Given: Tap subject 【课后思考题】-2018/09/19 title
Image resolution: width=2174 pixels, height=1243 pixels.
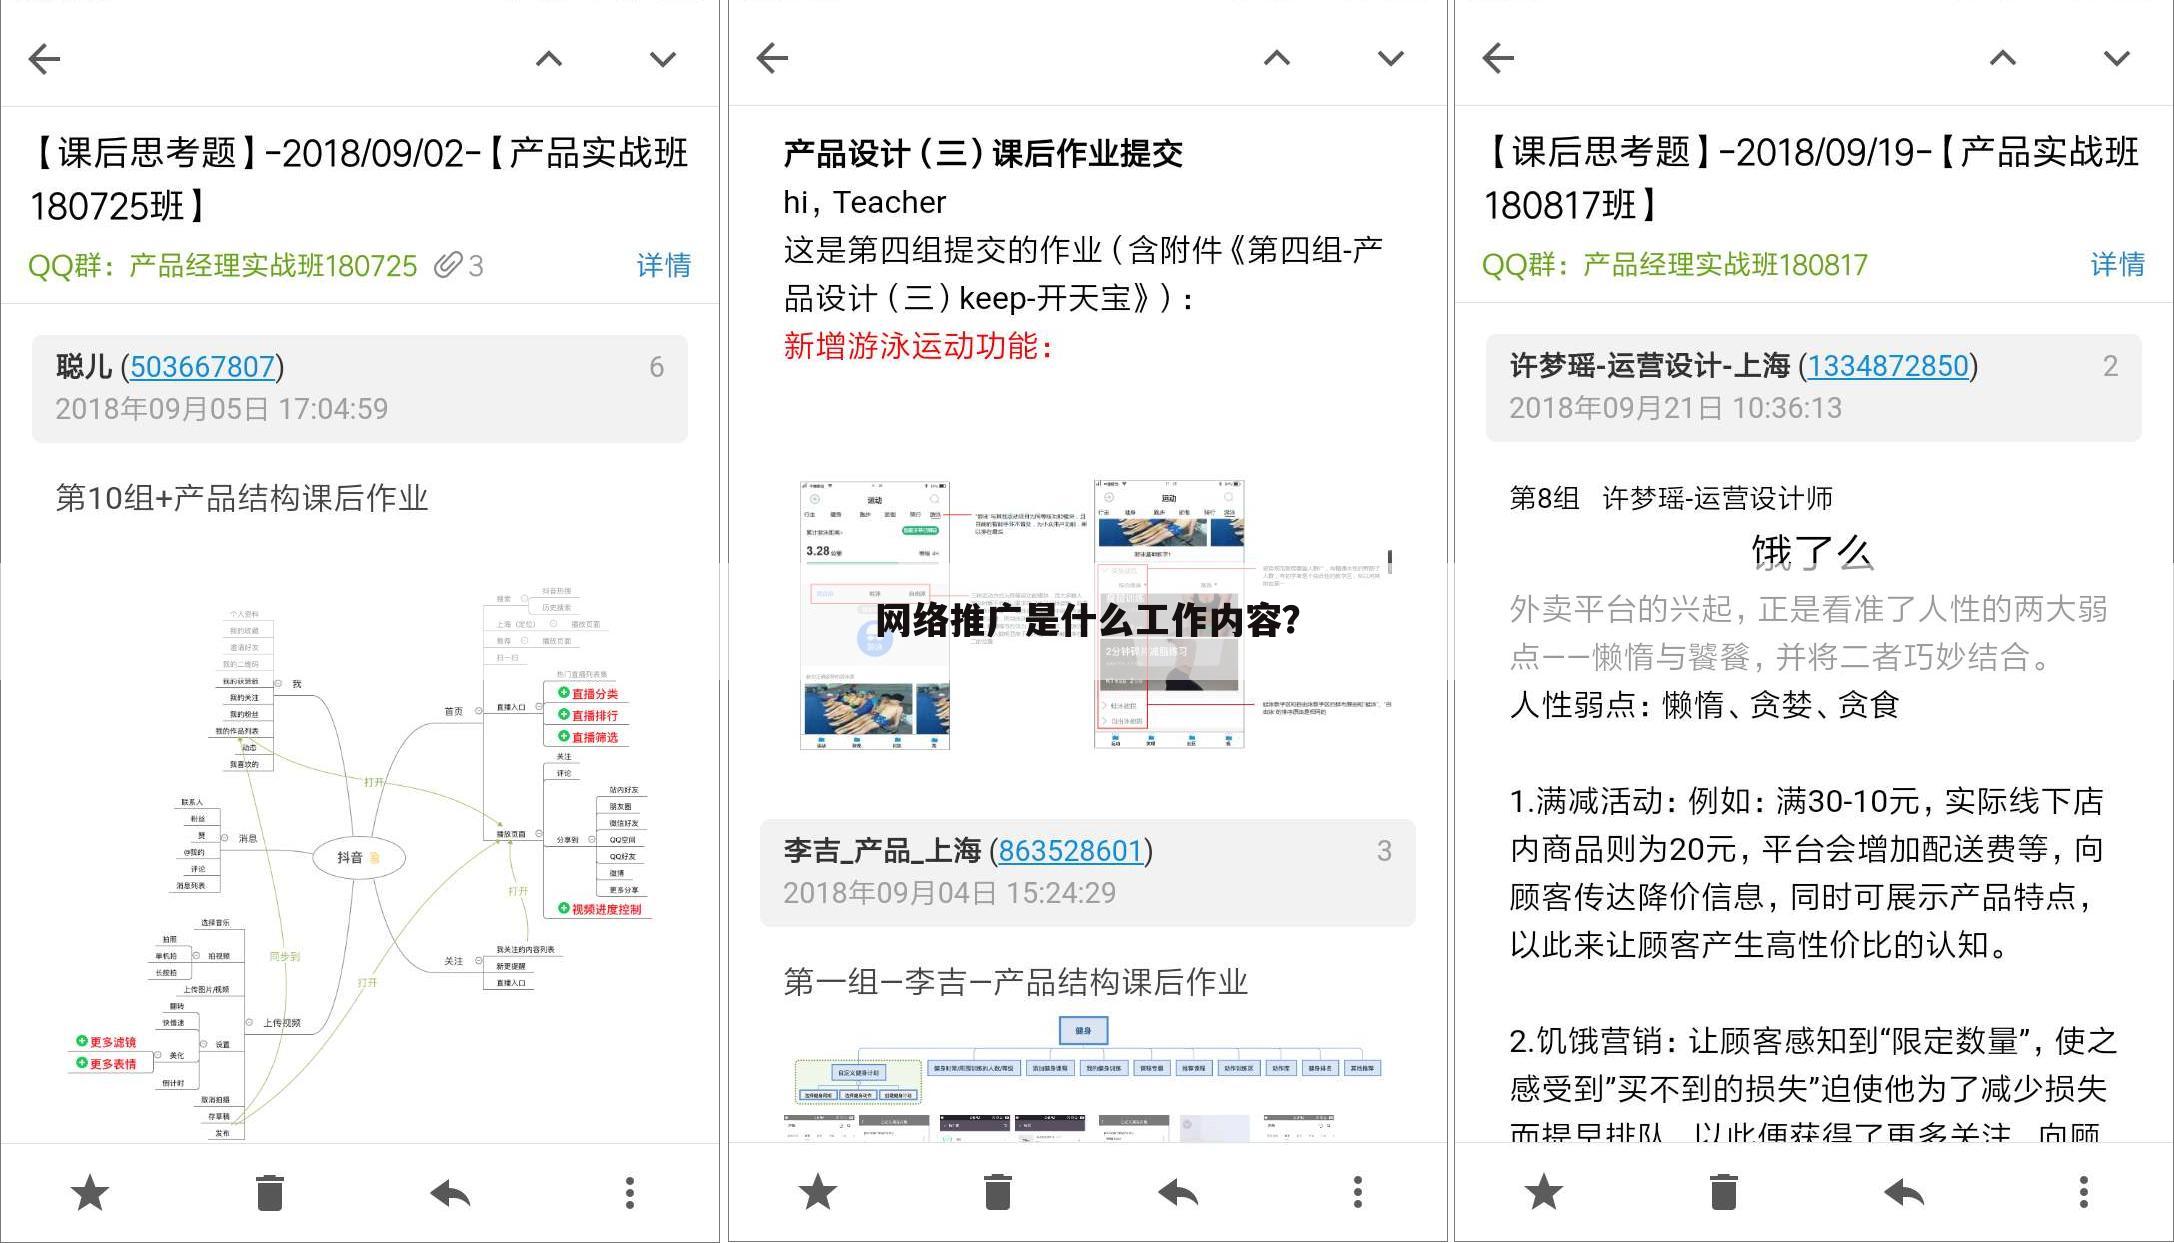Looking at the screenshot, I should 1812,178.
